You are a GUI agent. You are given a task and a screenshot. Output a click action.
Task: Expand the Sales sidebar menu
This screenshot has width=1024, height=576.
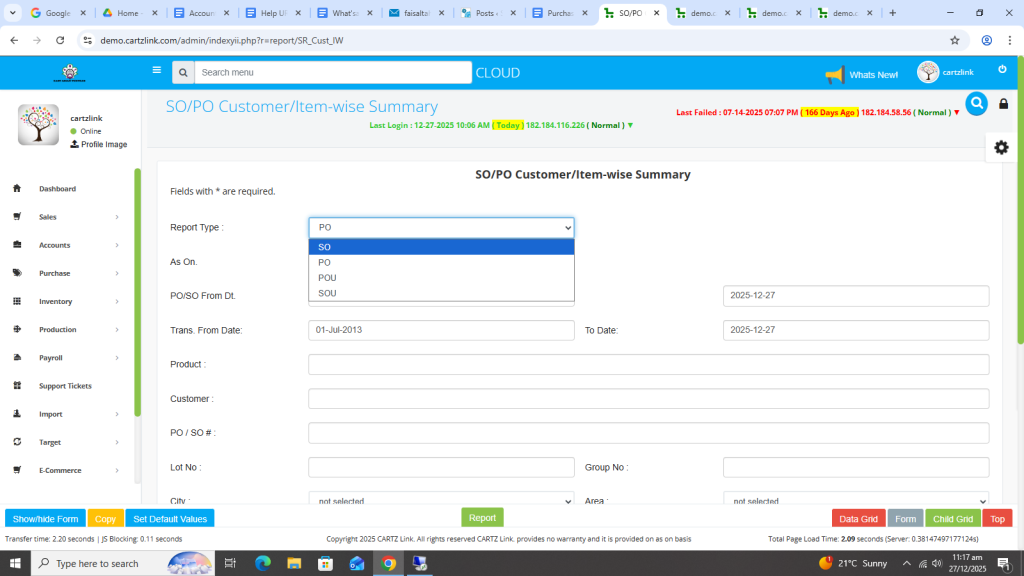(x=66, y=217)
